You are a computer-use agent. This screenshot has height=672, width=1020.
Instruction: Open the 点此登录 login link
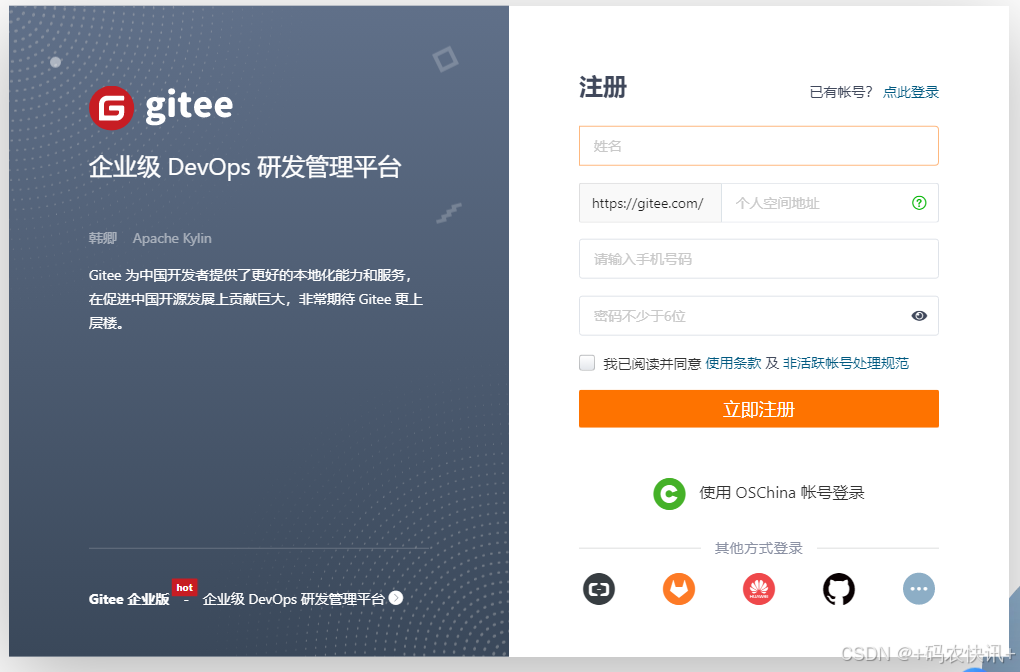[x=911, y=92]
